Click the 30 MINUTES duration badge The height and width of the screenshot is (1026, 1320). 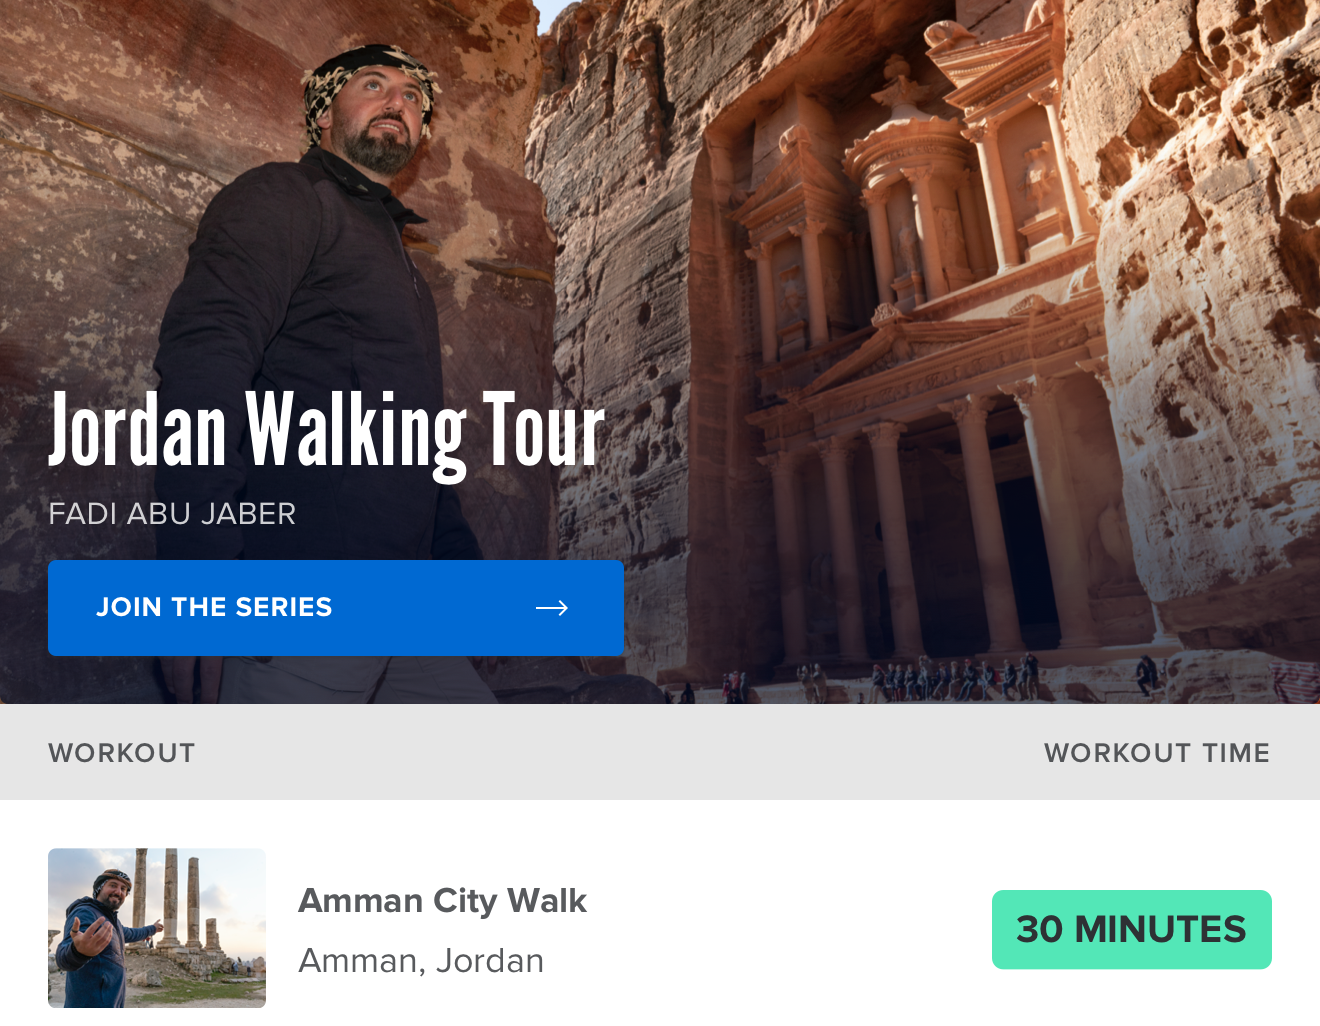click(1132, 930)
